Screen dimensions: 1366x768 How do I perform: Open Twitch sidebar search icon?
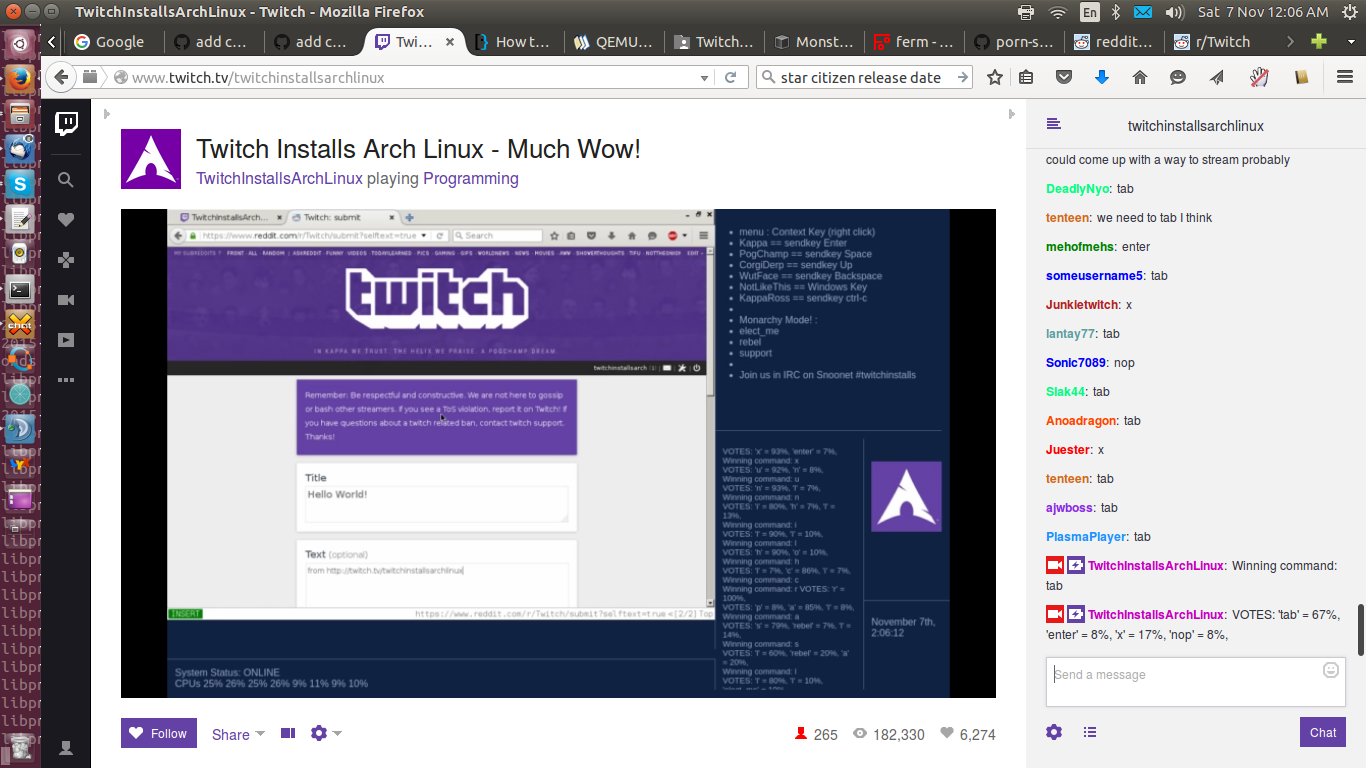tap(66, 180)
